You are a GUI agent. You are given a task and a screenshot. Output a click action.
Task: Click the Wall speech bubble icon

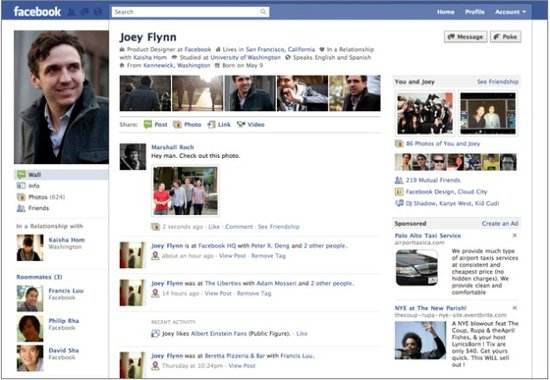tap(21, 174)
